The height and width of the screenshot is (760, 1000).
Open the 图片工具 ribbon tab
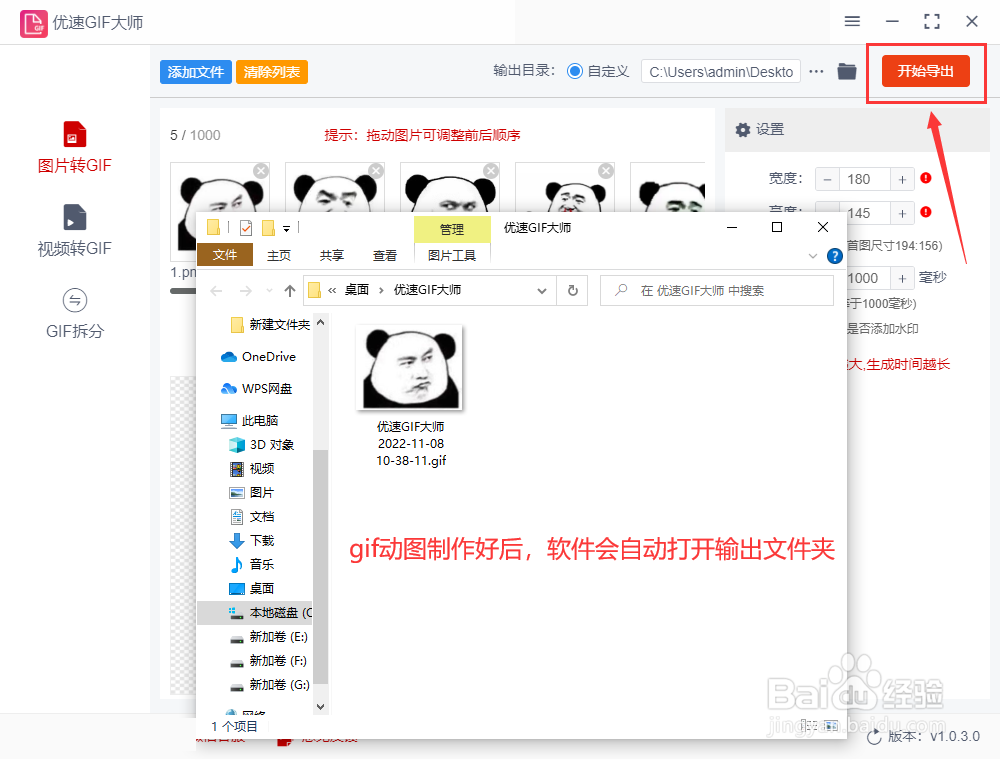tap(452, 256)
